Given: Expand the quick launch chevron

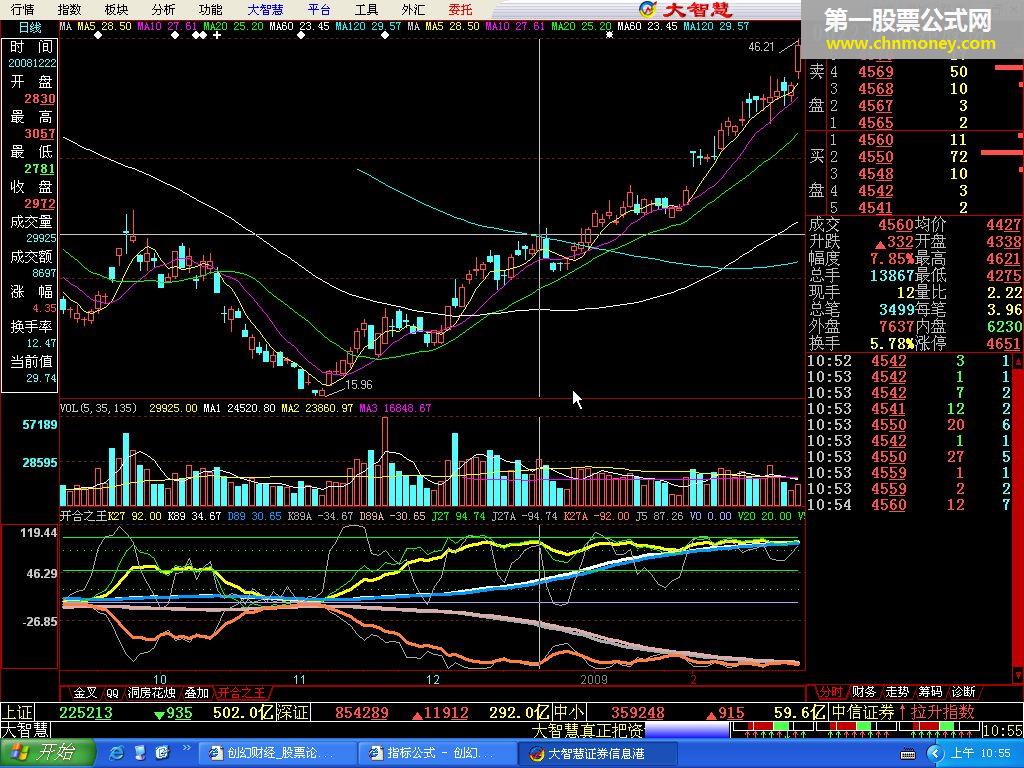Looking at the screenshot, I should pos(186,748).
